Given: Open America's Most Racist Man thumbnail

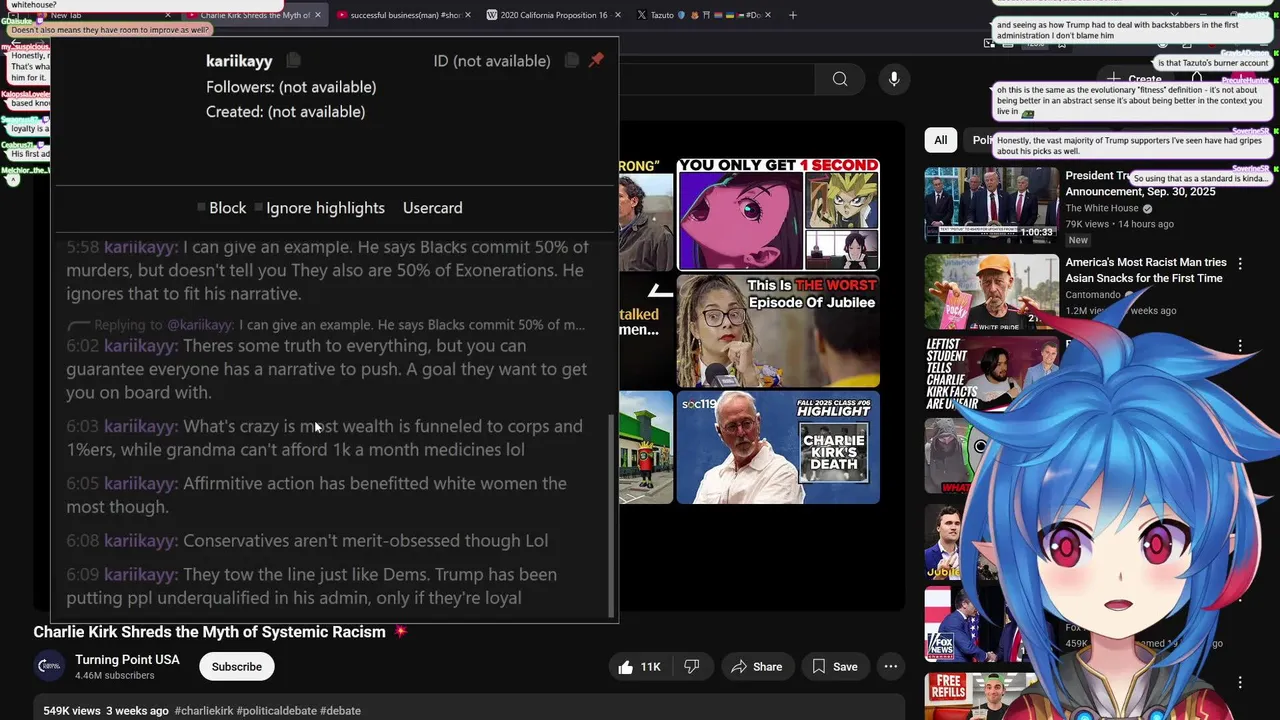Looking at the screenshot, I should point(991,291).
